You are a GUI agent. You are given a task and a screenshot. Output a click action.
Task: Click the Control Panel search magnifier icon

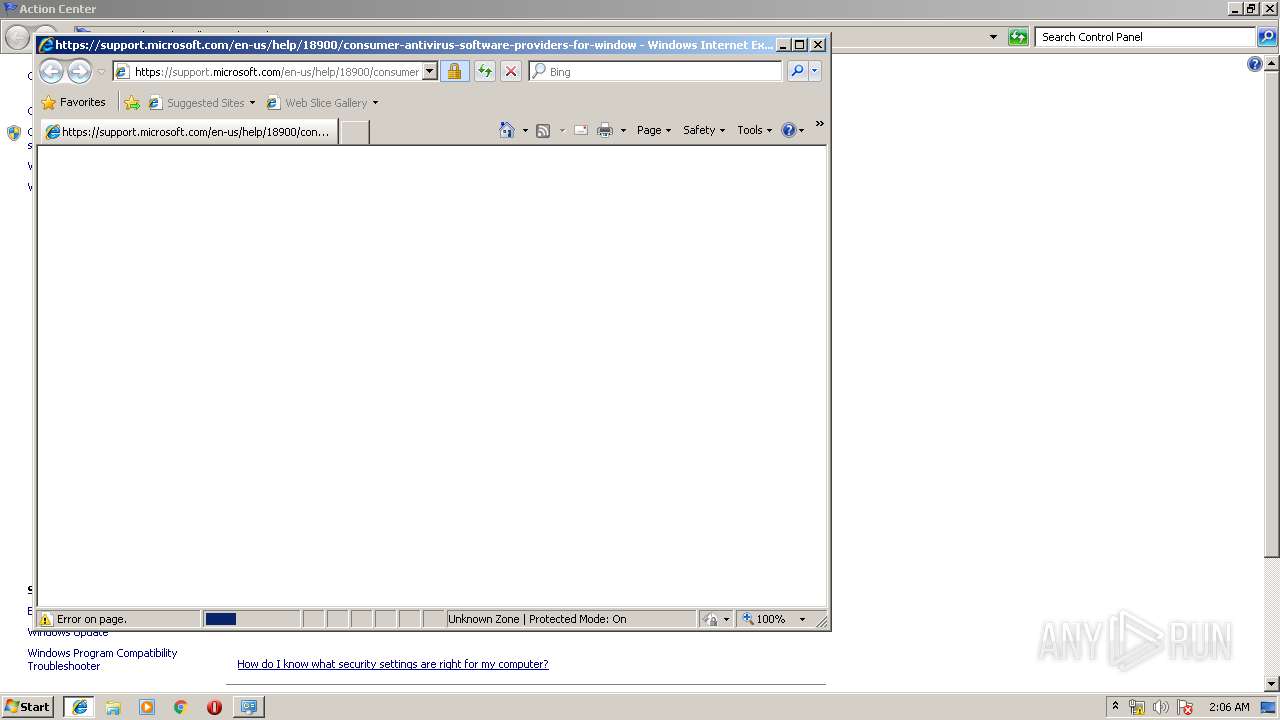(1267, 37)
